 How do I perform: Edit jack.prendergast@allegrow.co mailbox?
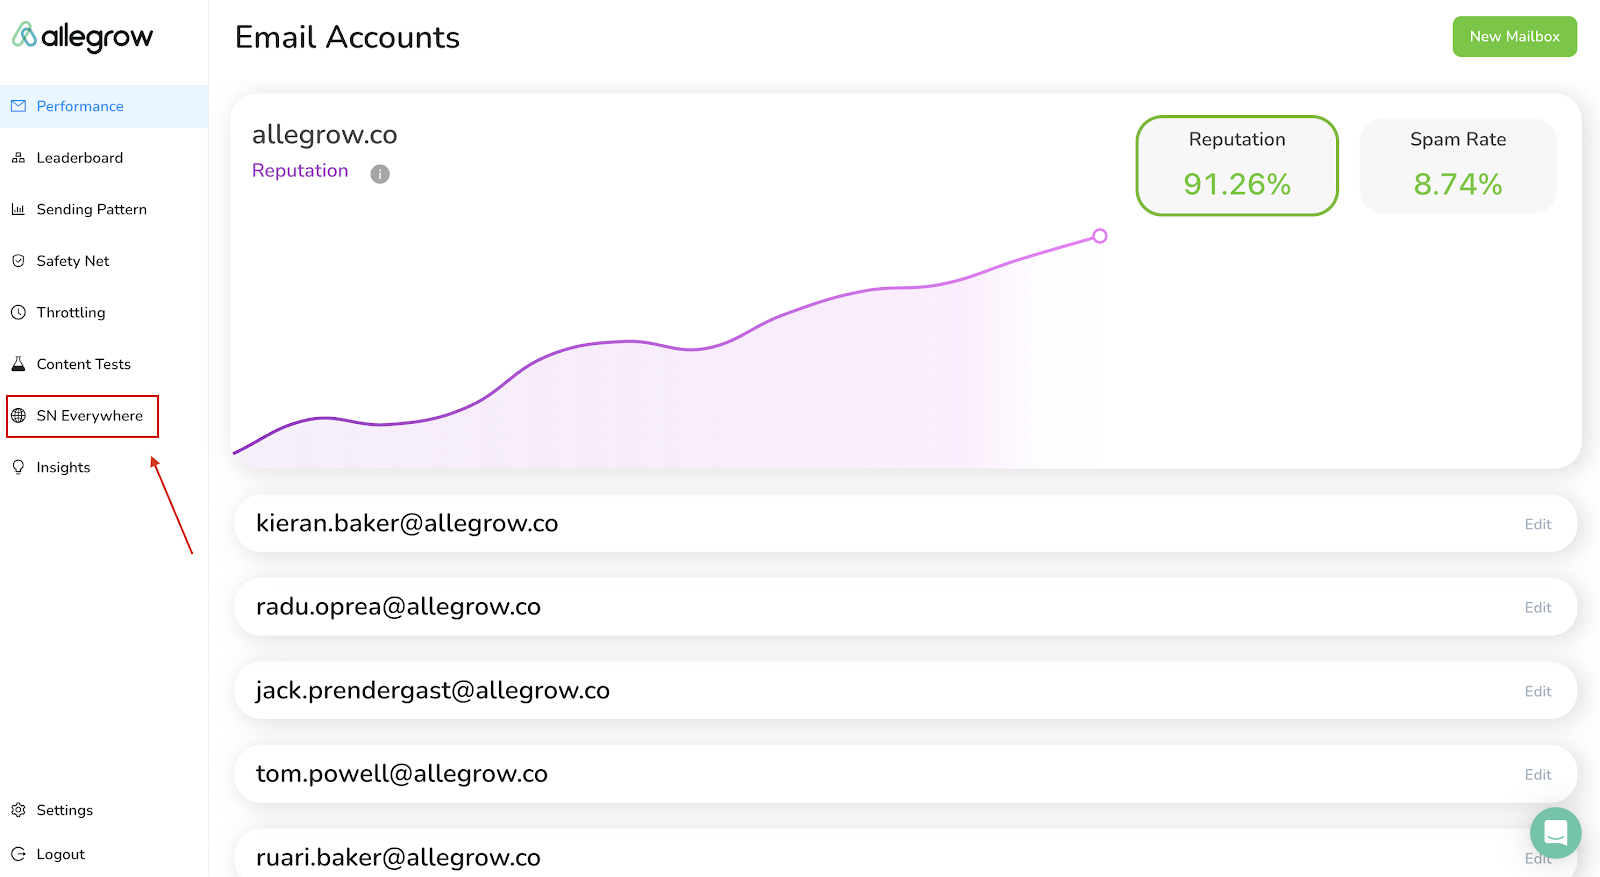coord(1538,691)
